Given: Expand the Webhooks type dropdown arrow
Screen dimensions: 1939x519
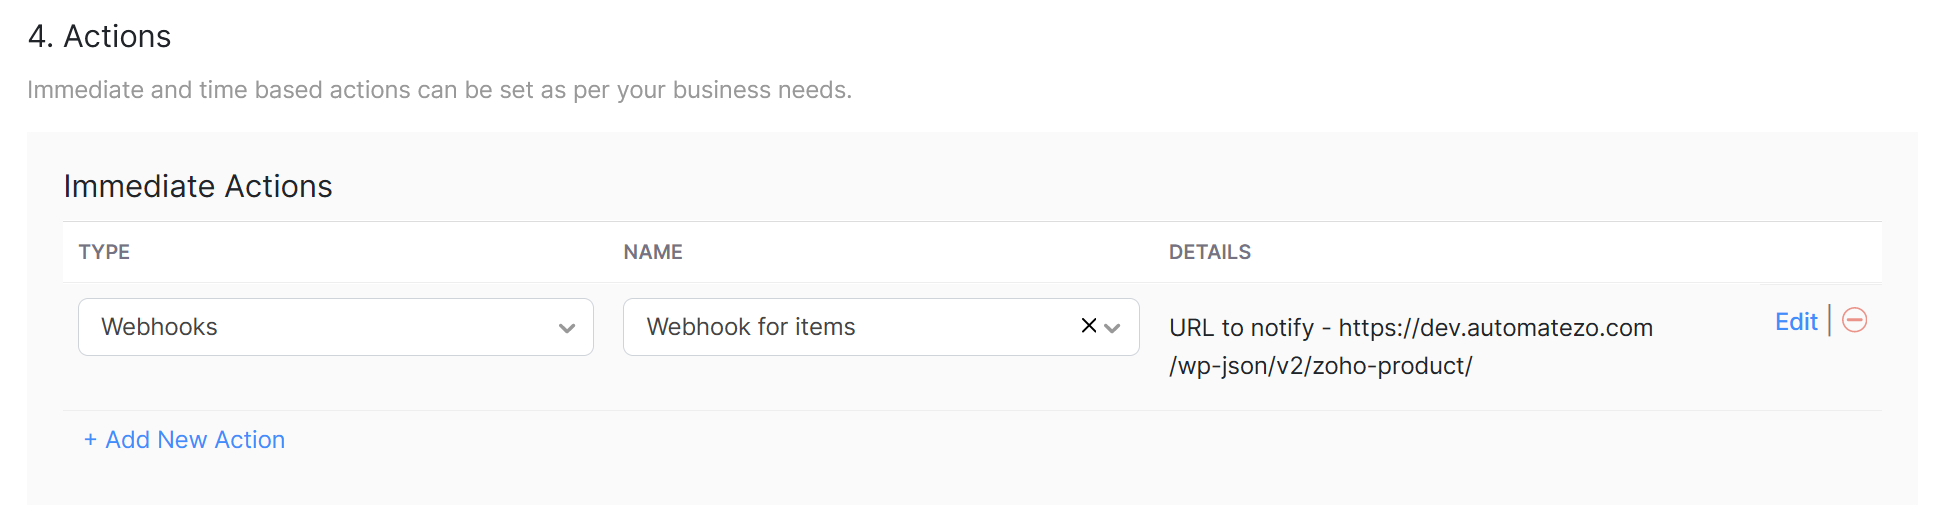Looking at the screenshot, I should tap(567, 328).
